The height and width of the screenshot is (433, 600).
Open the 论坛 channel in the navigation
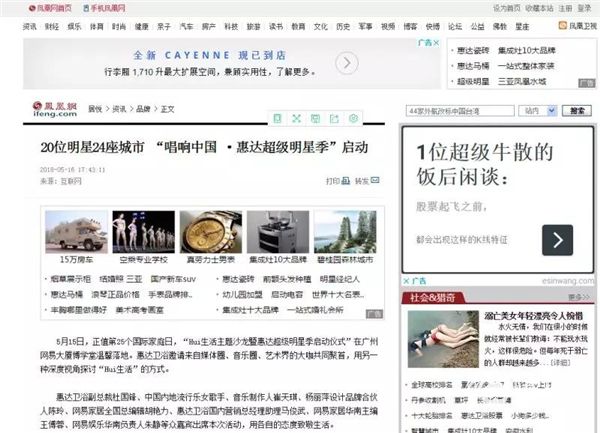pos(455,26)
